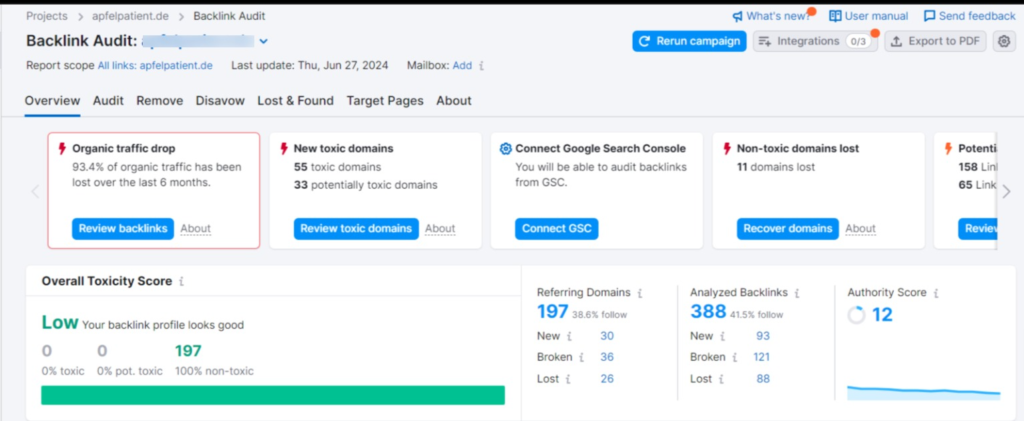Click the 33 potentially toxic domains text
Image resolution: width=1024 pixels, height=421 pixels.
[x=366, y=185]
